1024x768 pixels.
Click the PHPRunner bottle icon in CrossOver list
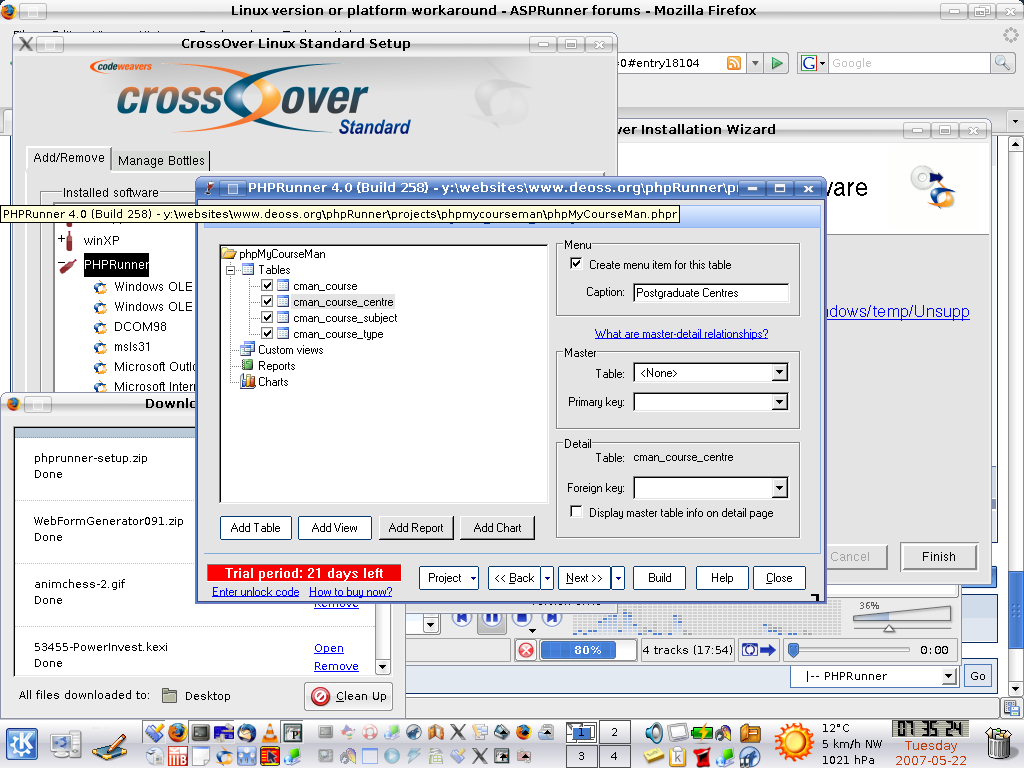[x=67, y=265]
